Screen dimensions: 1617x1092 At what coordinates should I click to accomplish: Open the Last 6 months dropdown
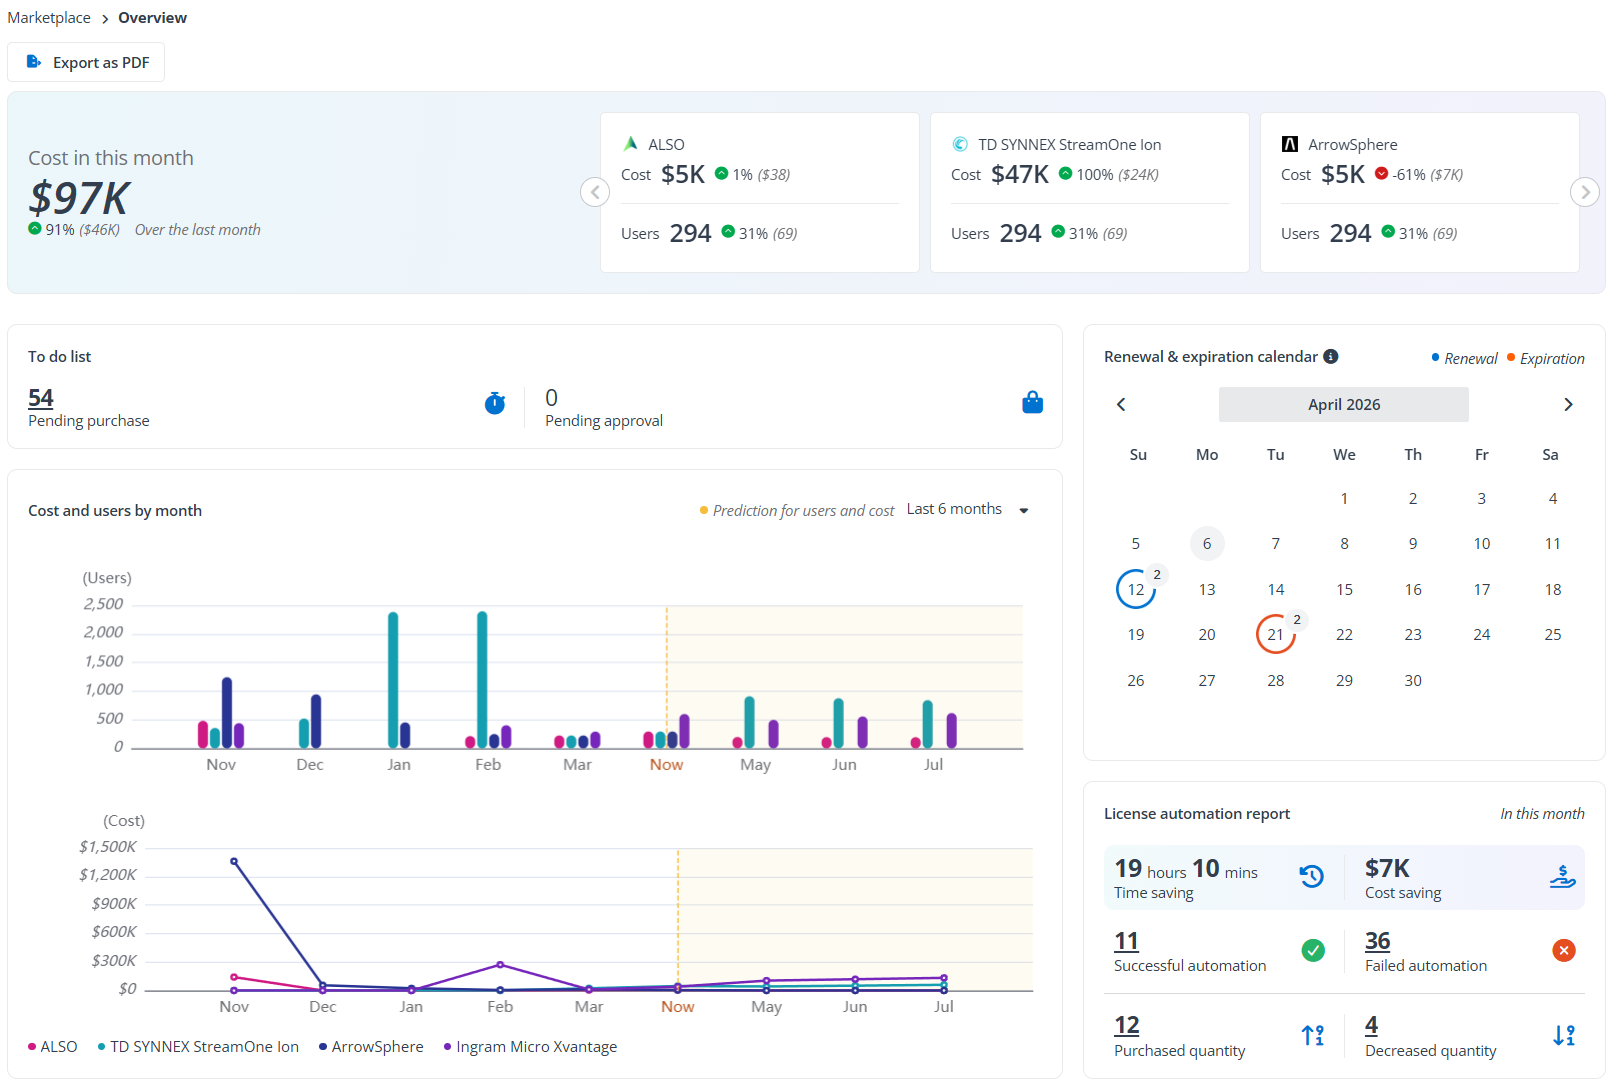click(967, 510)
